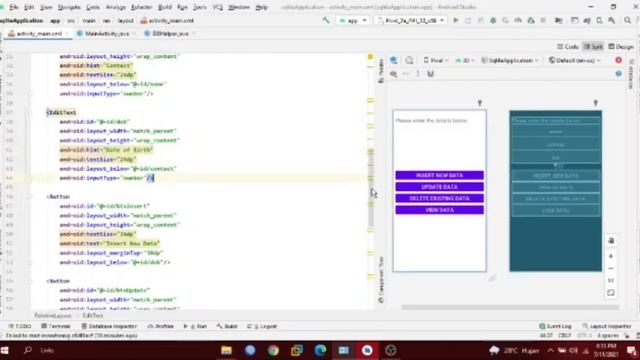Click RelativeLayout in the bottom breadcrumb

coord(53,316)
